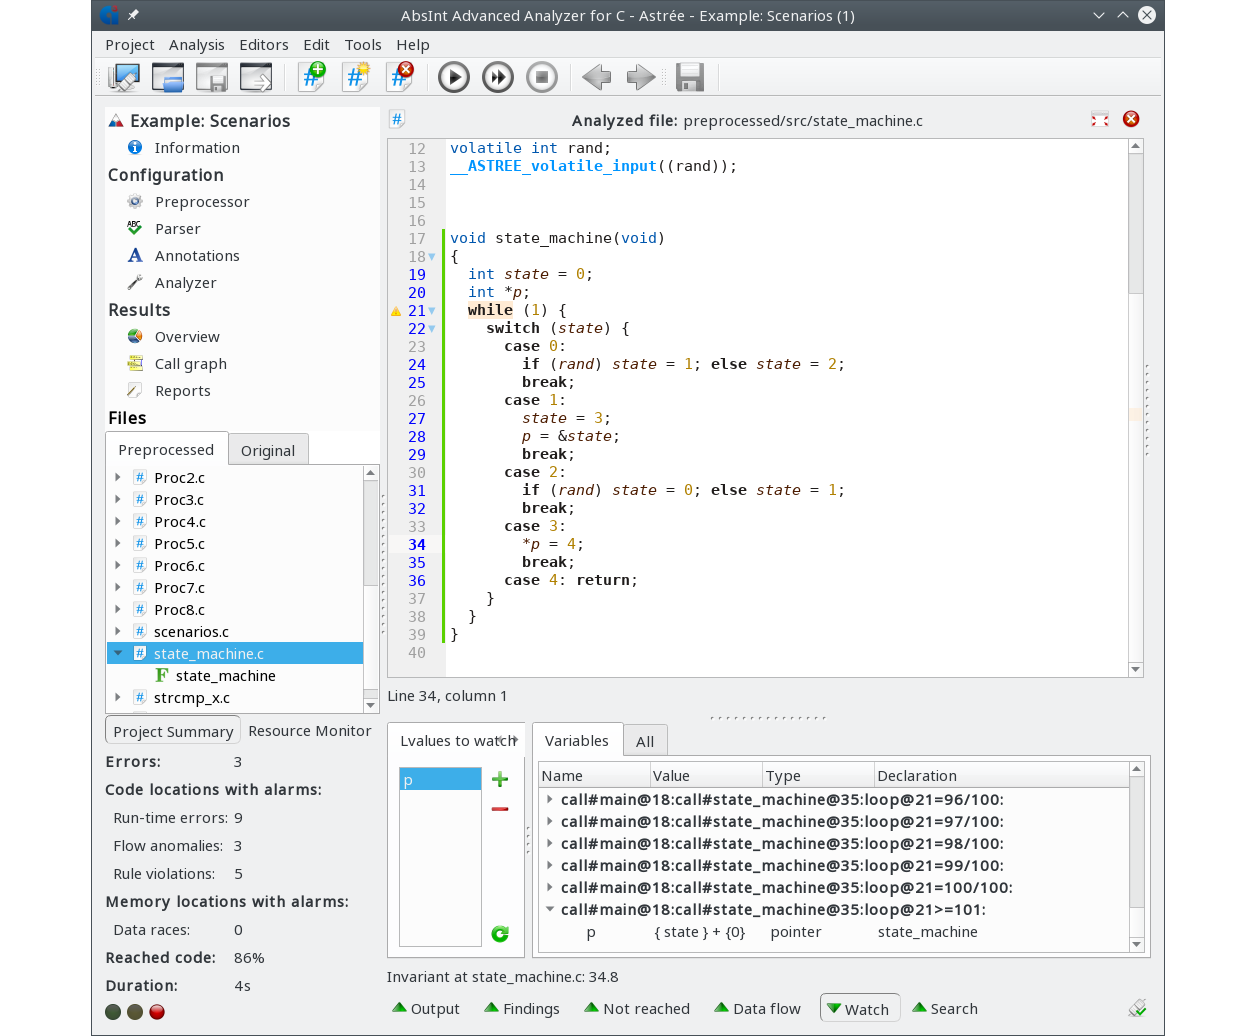Expand the Proc8.c file node

(118, 609)
